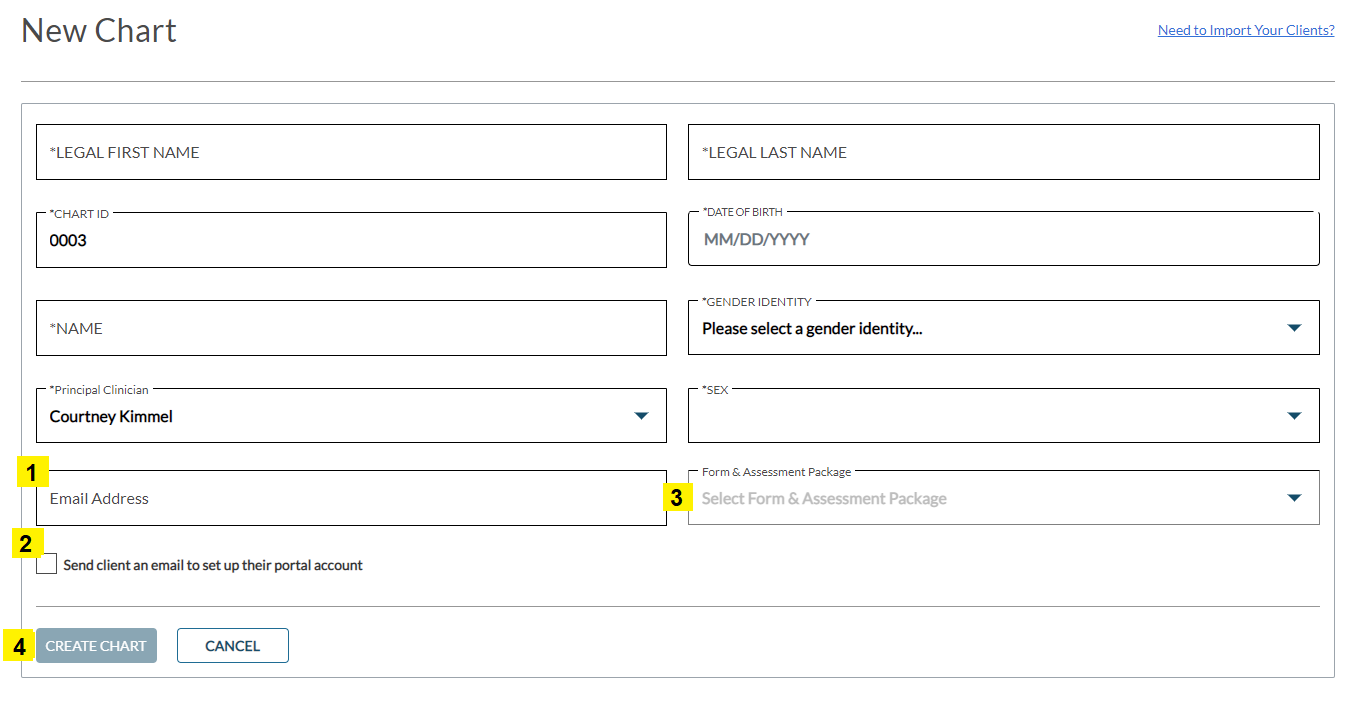This screenshot has height=722, width=1360.
Task: Click the yellow number 2 badge
Action: 25,544
